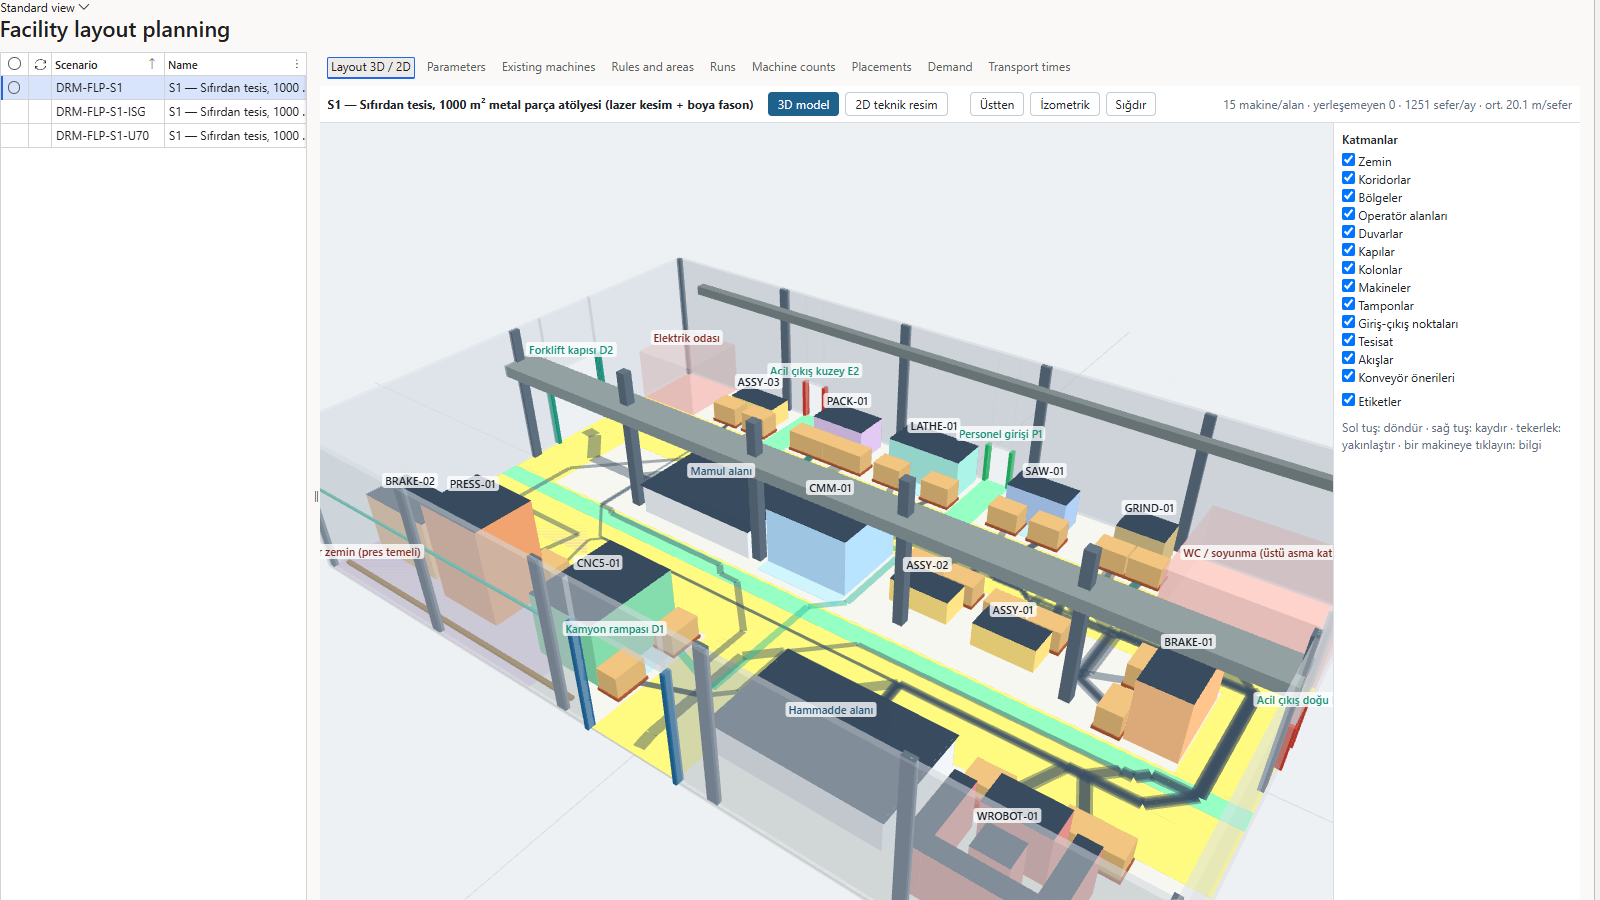Image resolution: width=1600 pixels, height=900 pixels.
Task: Click the 3D model button
Action: (x=803, y=104)
